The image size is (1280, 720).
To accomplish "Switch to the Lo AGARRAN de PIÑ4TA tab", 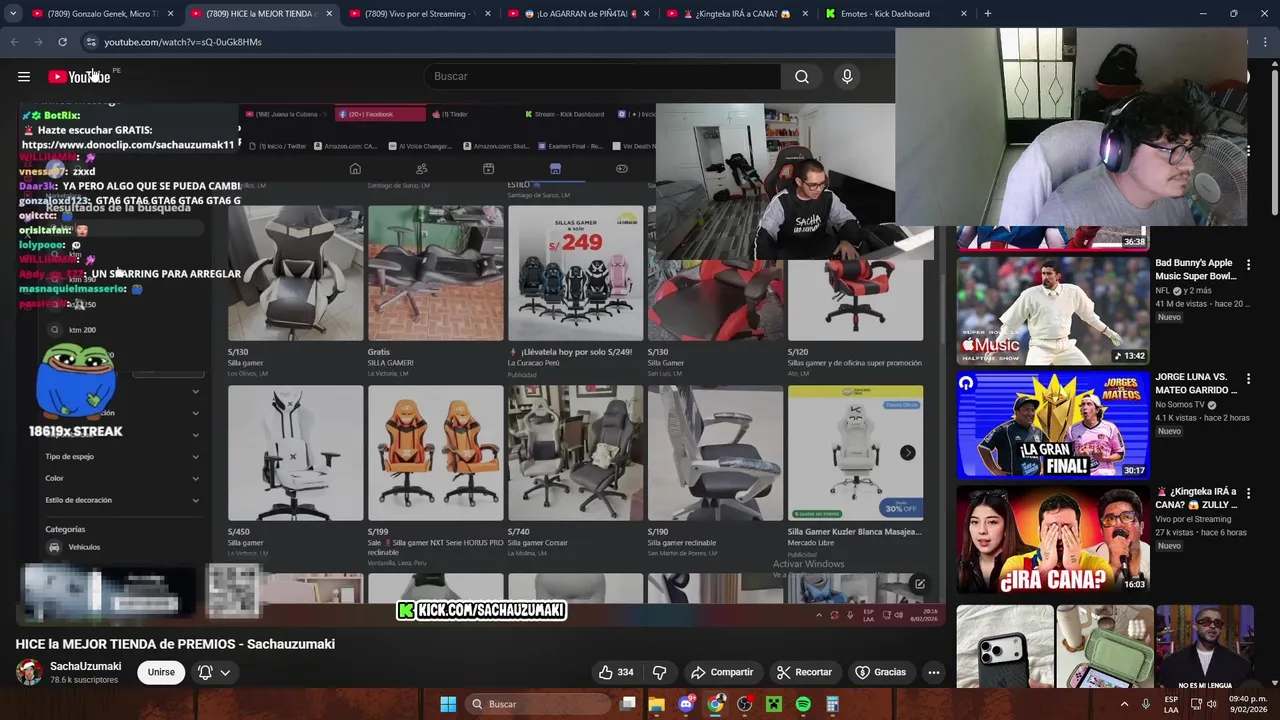I will click(x=579, y=14).
